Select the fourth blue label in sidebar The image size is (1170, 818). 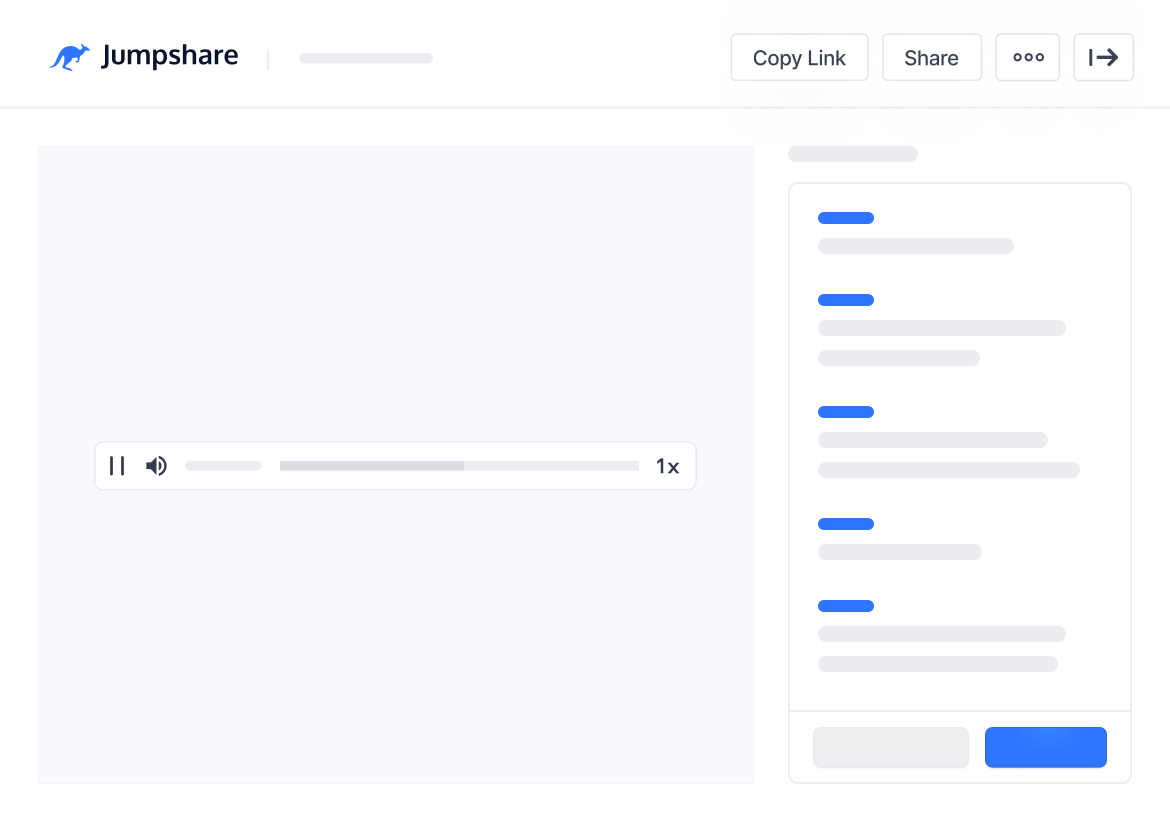tap(846, 524)
